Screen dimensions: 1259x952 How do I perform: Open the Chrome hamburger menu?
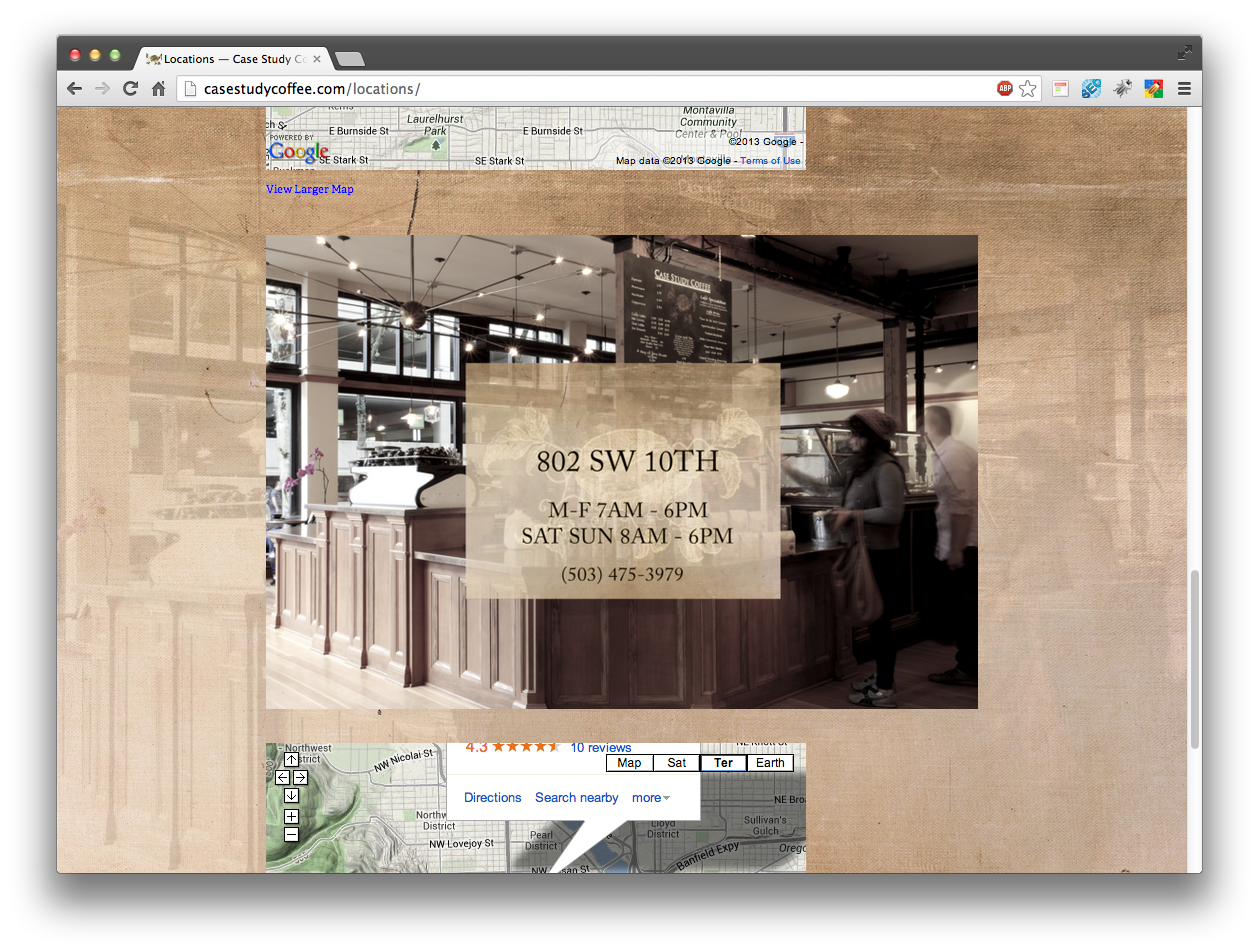pyautogui.click(x=1184, y=89)
